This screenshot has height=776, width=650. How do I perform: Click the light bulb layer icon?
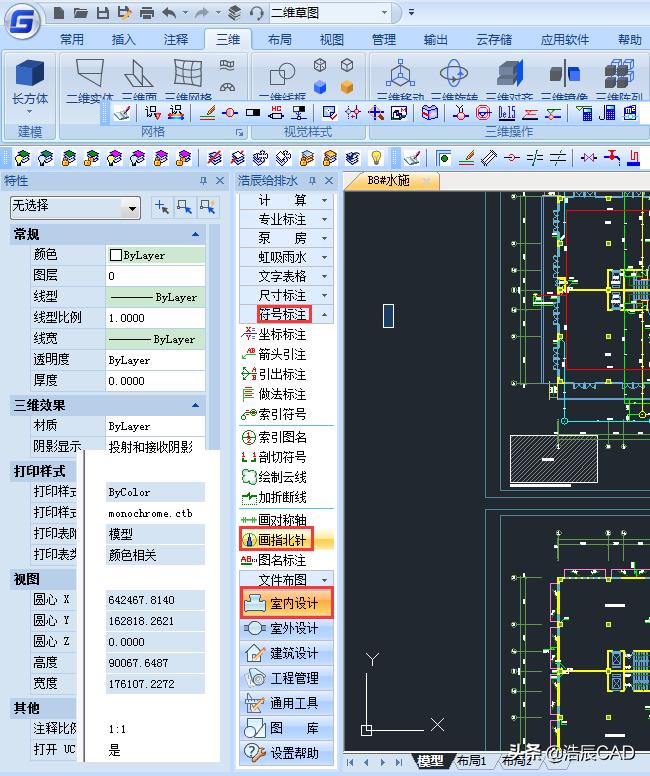(377, 158)
